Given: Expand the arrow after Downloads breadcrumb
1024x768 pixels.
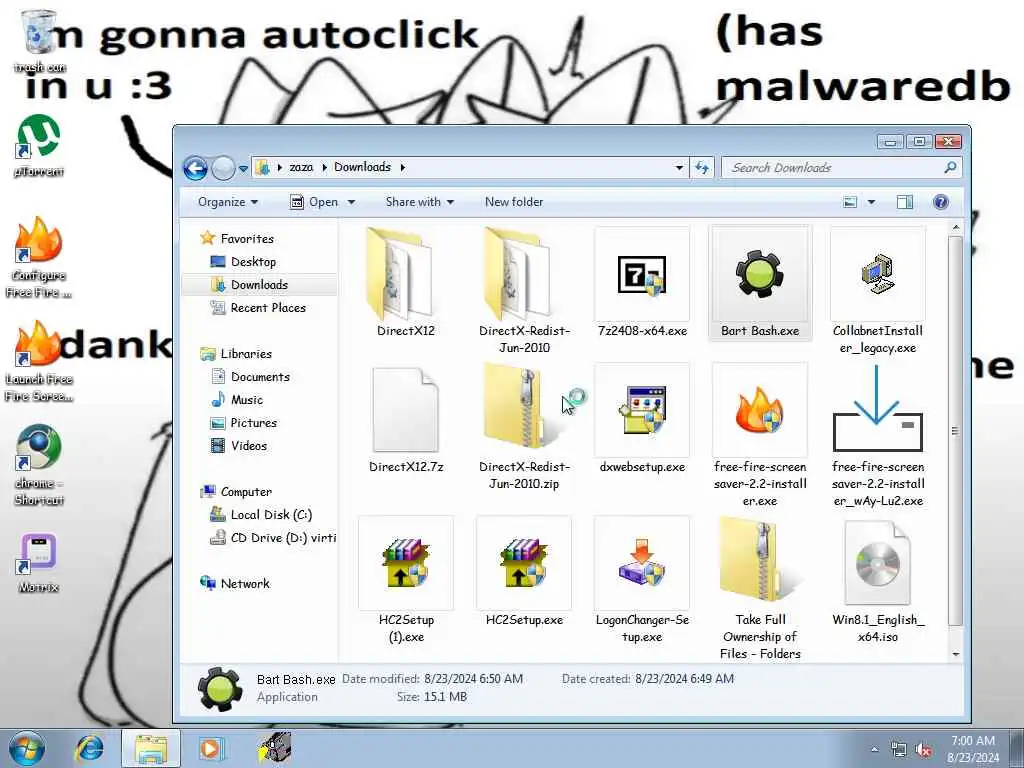Looking at the screenshot, I should coord(402,167).
